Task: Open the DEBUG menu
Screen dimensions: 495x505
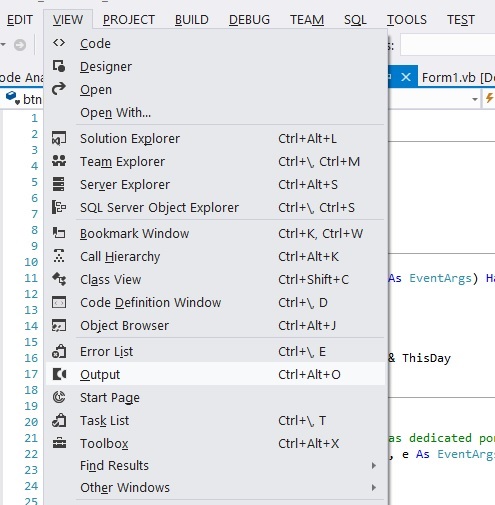Action: 249,20
